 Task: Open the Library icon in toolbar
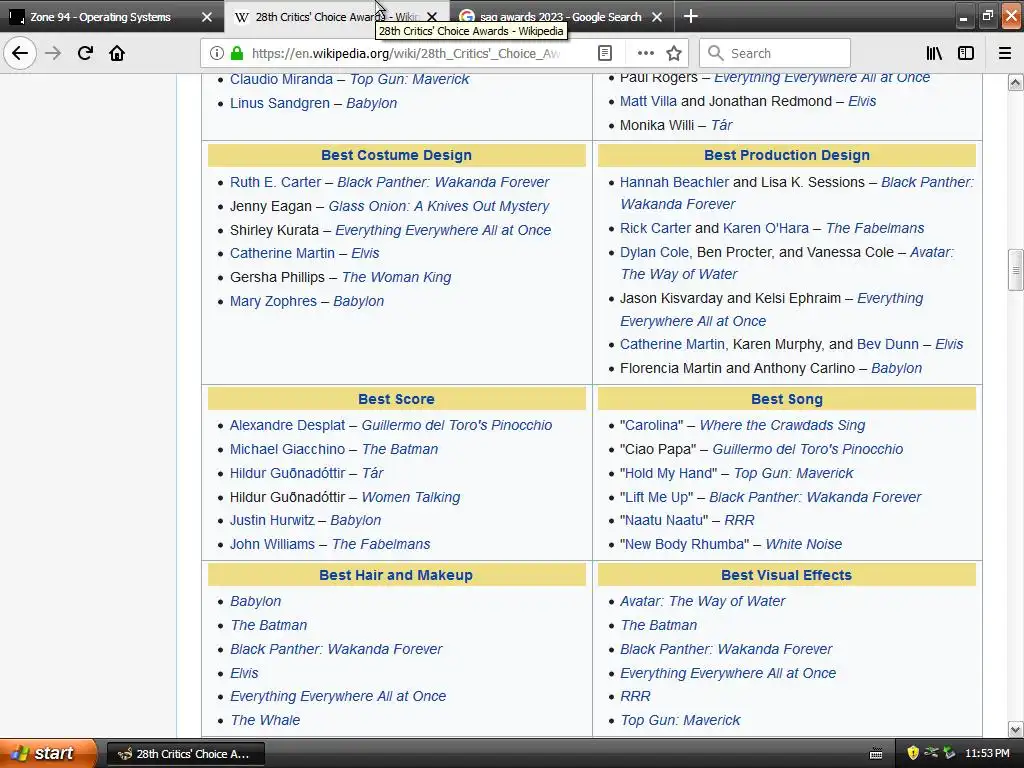click(x=934, y=53)
